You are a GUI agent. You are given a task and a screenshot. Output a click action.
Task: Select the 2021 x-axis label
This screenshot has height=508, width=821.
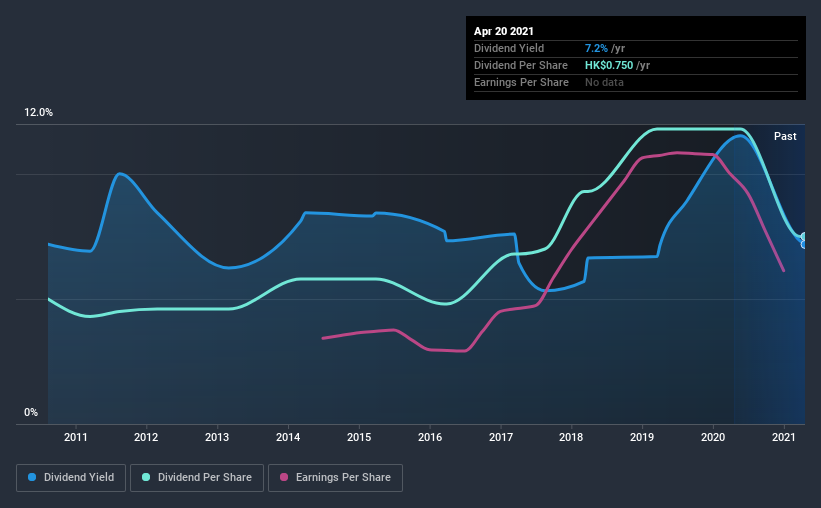pos(784,437)
